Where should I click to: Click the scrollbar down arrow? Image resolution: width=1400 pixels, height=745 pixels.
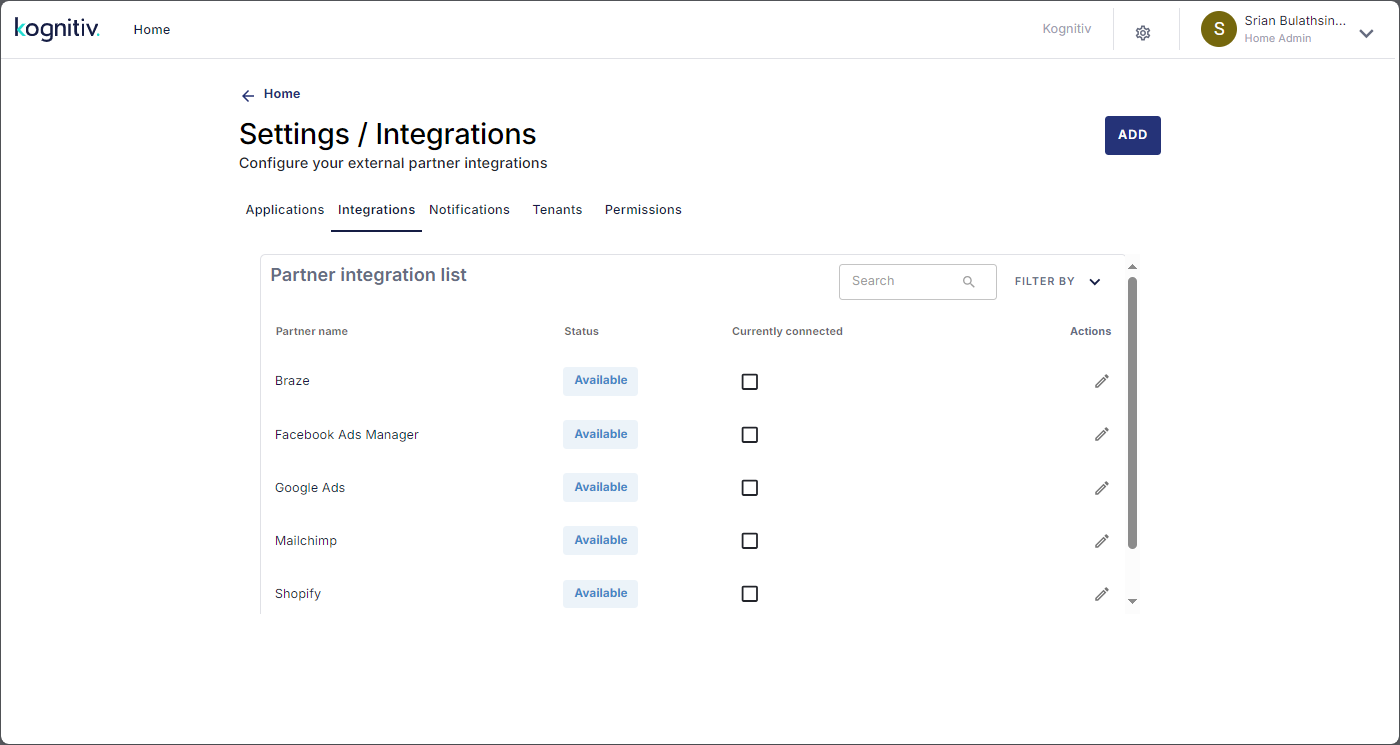(x=1132, y=601)
